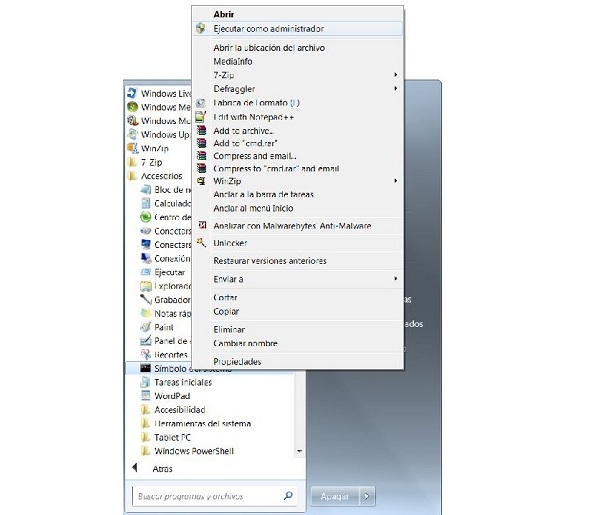Click the Unlocker wand icon

click(x=201, y=243)
